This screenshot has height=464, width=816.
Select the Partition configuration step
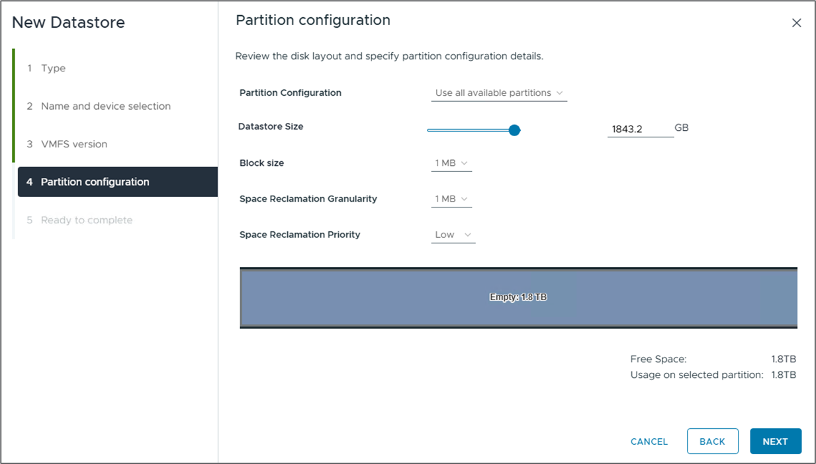[x=95, y=182]
